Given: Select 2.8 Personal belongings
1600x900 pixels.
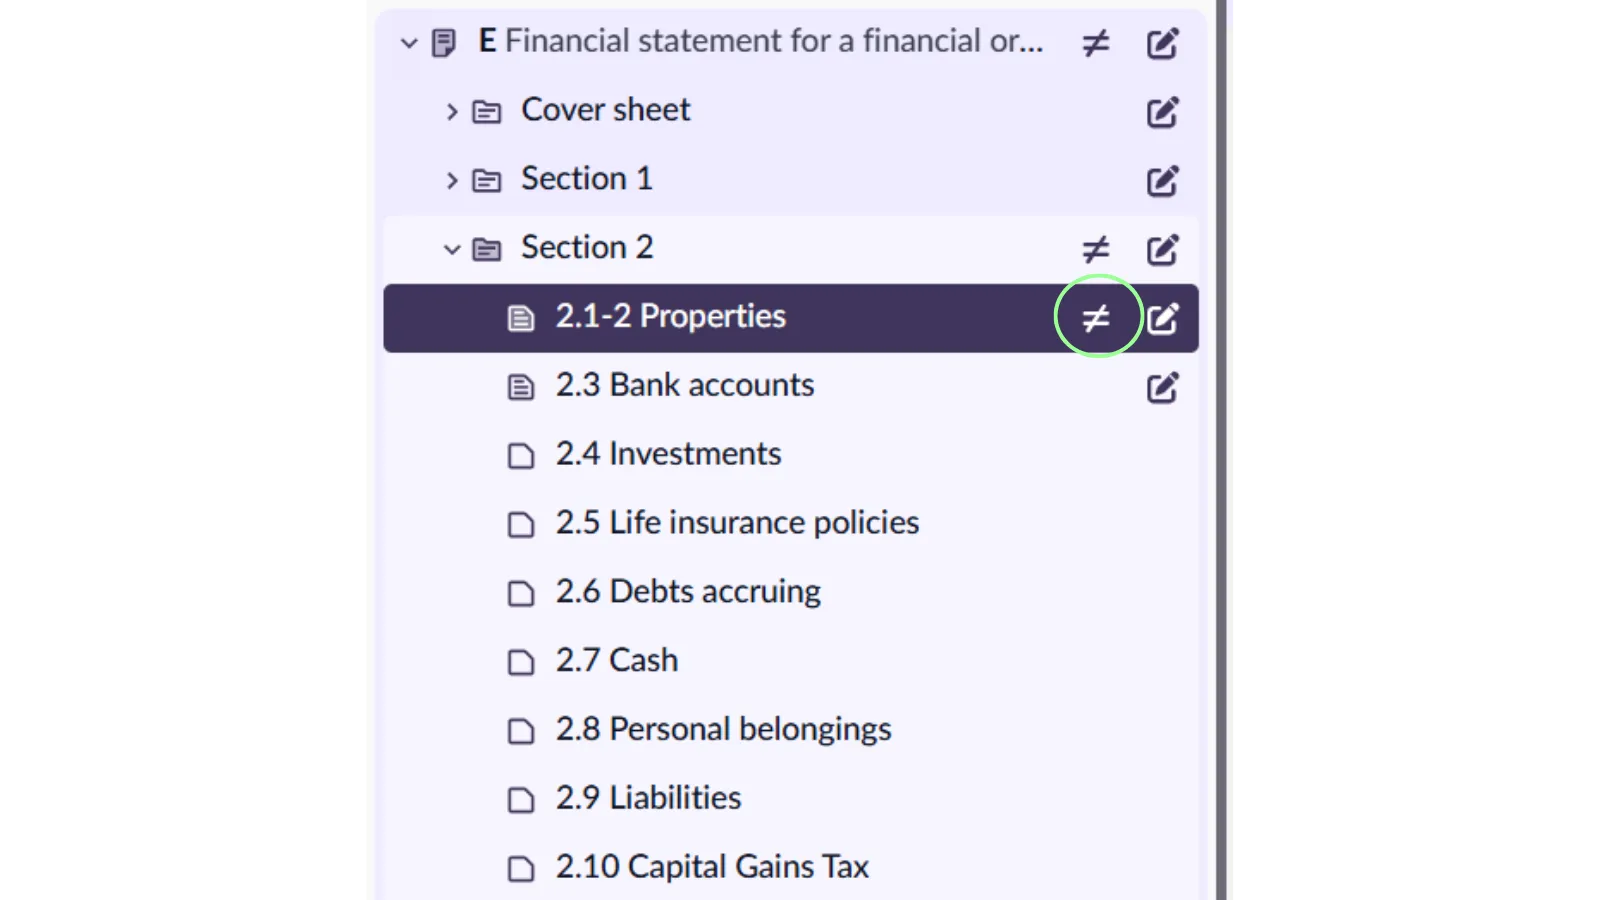Looking at the screenshot, I should click(x=722, y=730).
